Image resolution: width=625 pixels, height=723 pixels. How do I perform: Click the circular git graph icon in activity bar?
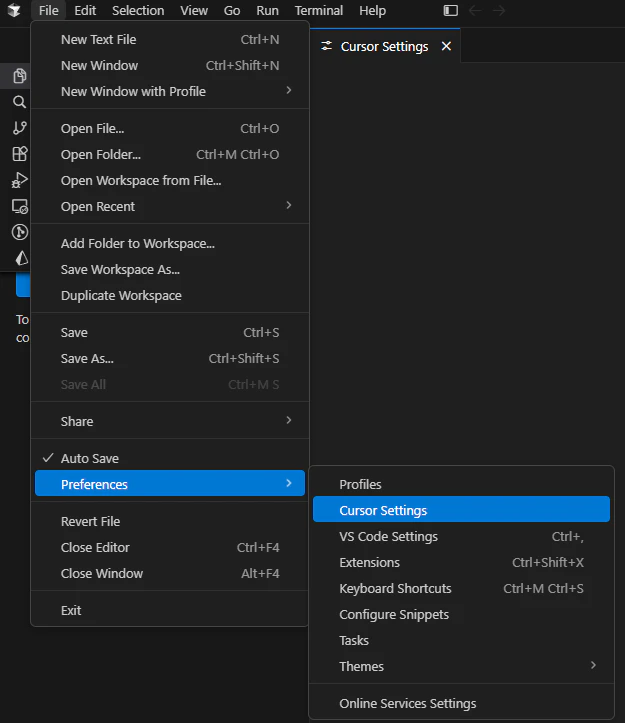click(x=19, y=232)
